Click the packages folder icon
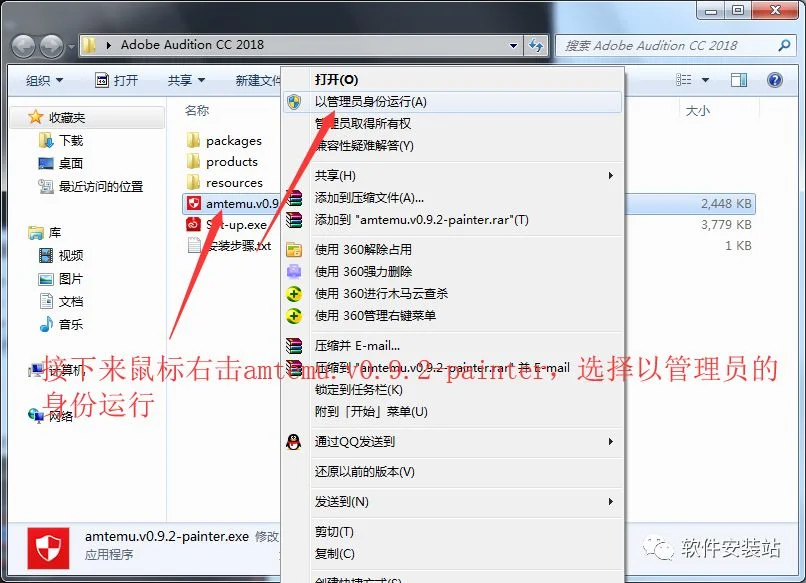 pyautogui.click(x=193, y=140)
